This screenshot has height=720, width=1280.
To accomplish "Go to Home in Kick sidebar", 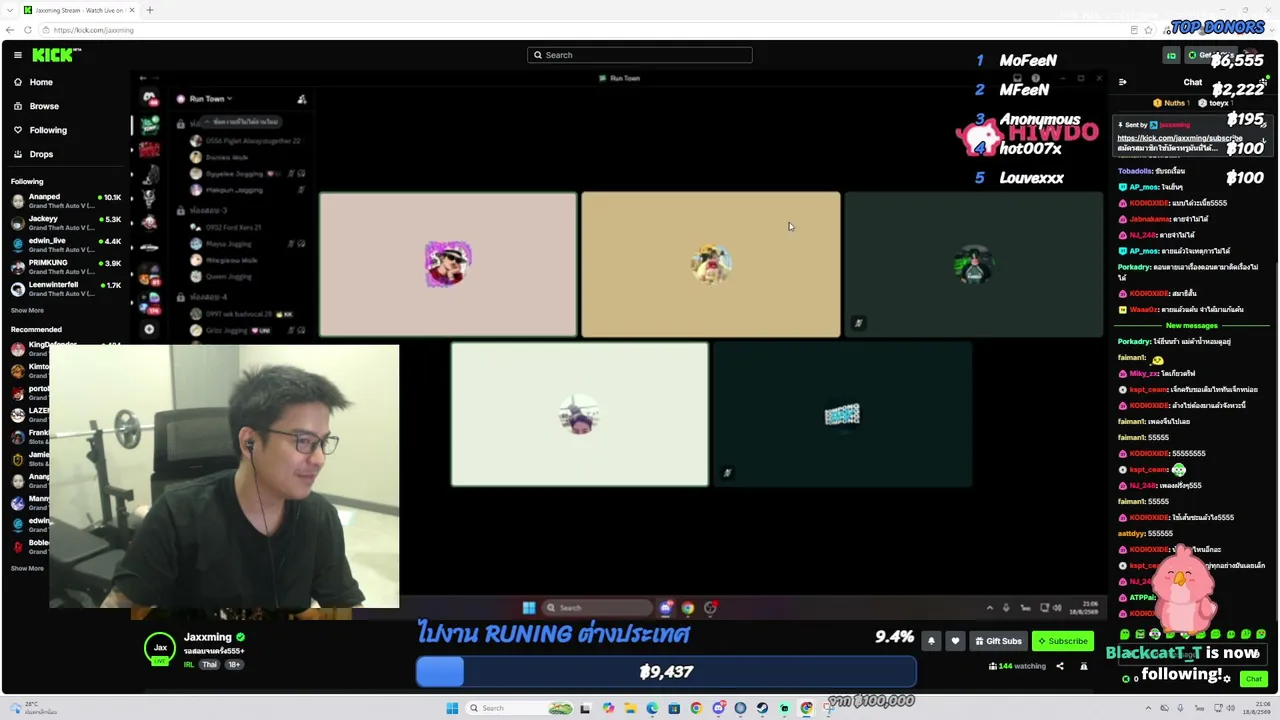I will [x=41, y=82].
